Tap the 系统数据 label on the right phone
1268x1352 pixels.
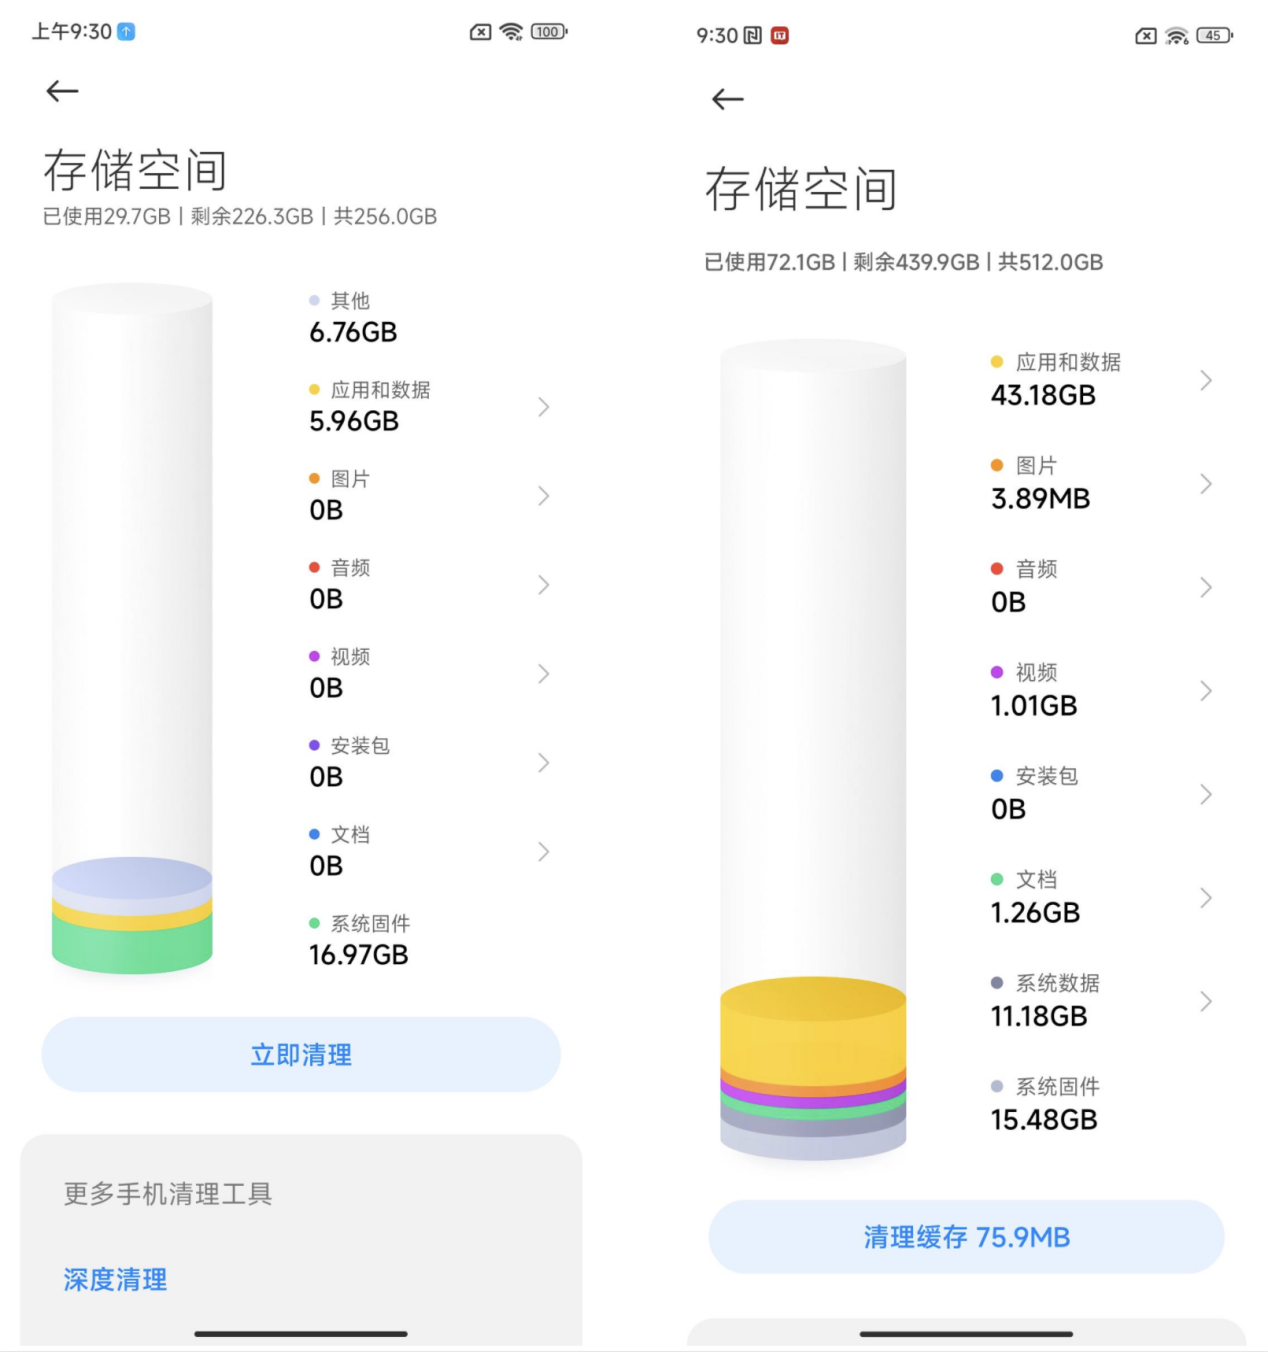[1058, 983]
